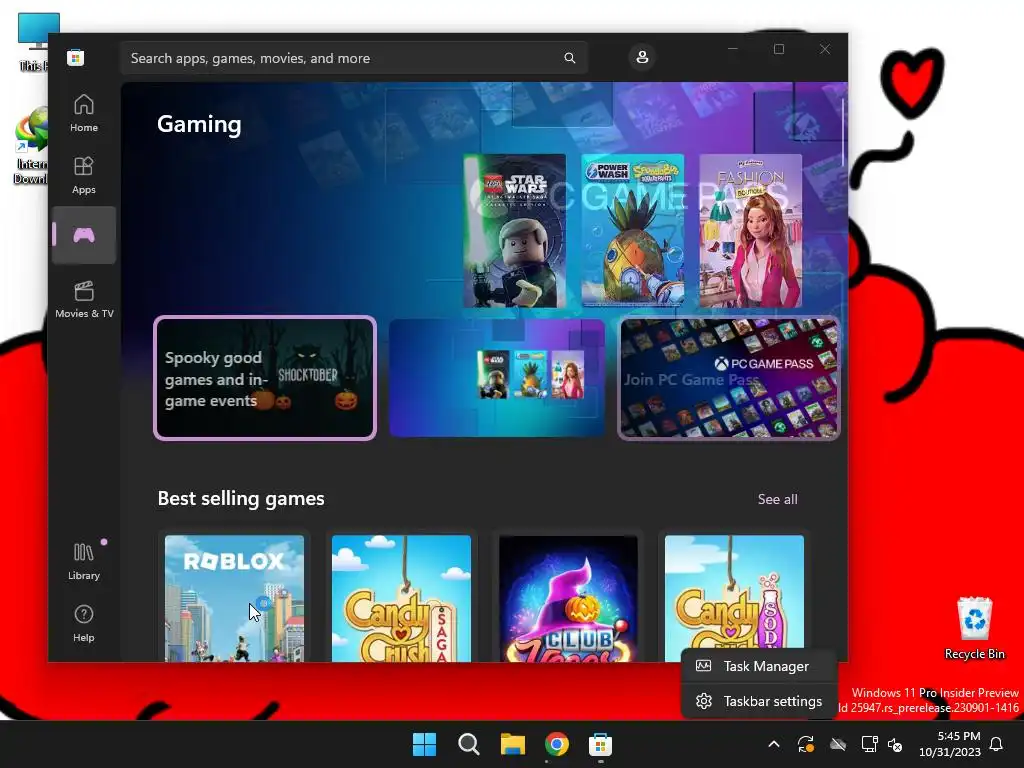Viewport: 1024px width, 768px height.
Task: Open PowerWash SpongeBob game cover
Action: (633, 231)
